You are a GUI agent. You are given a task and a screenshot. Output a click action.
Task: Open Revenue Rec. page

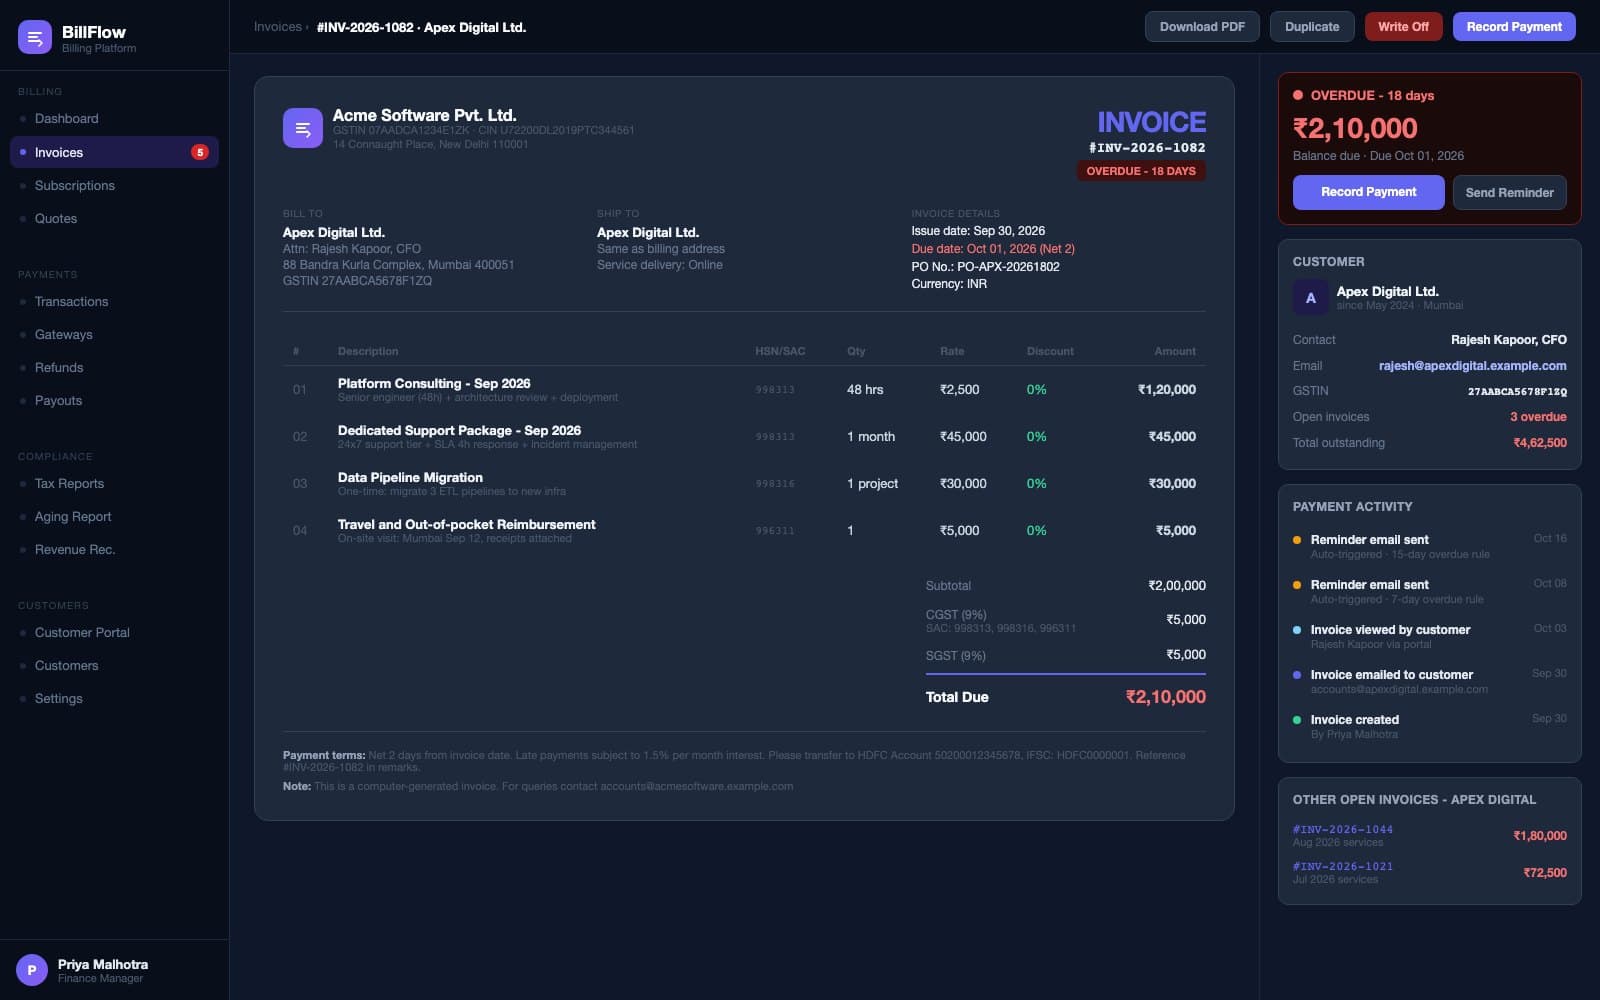pos(114,549)
